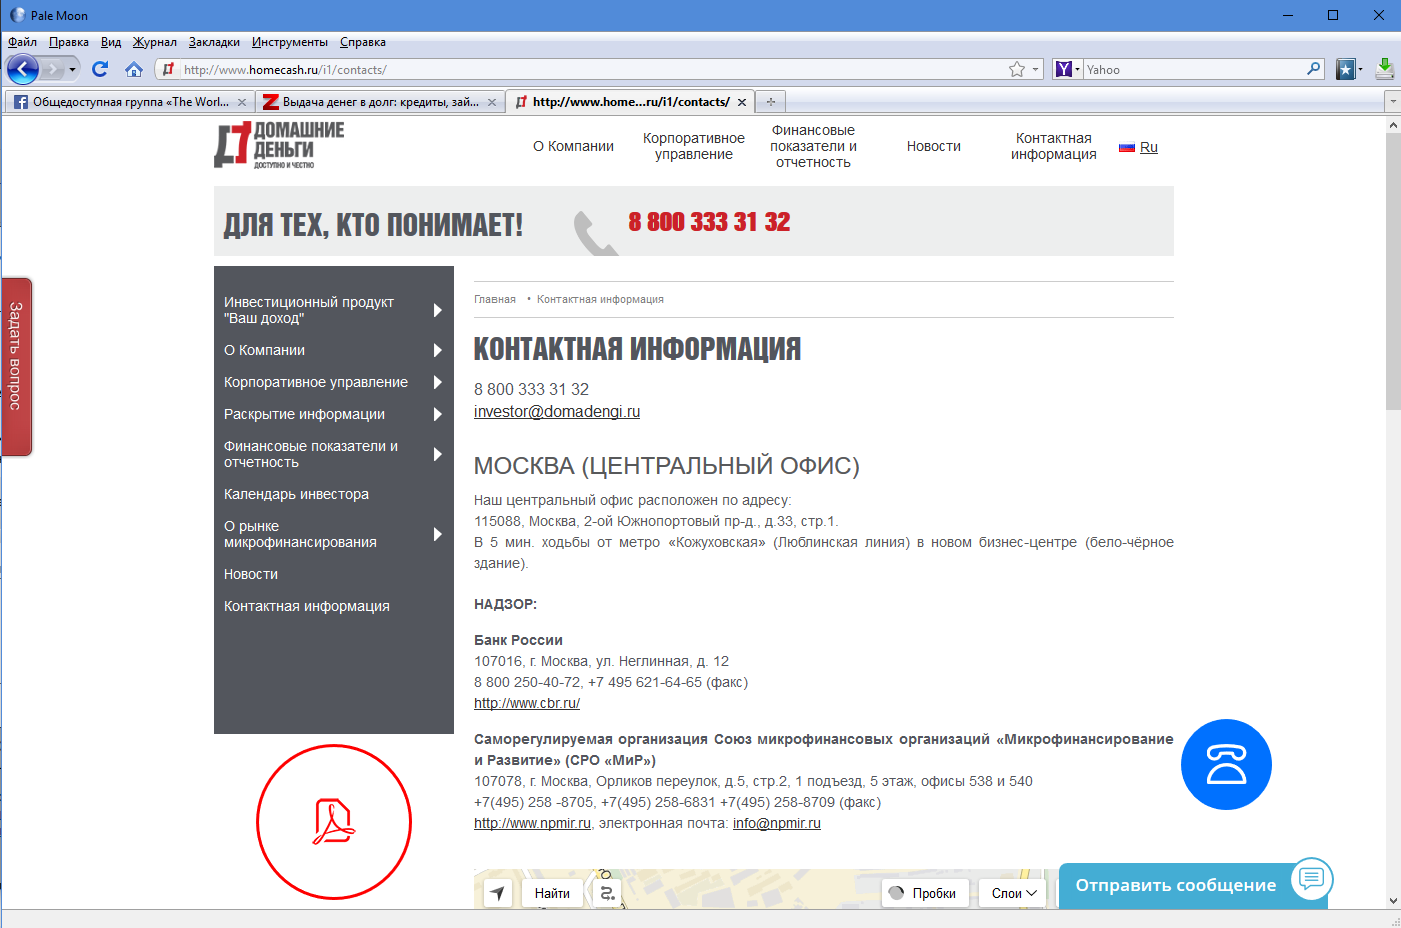Open Контактная информация in the top navigation
This screenshot has height=928, width=1401.
click(x=1054, y=146)
